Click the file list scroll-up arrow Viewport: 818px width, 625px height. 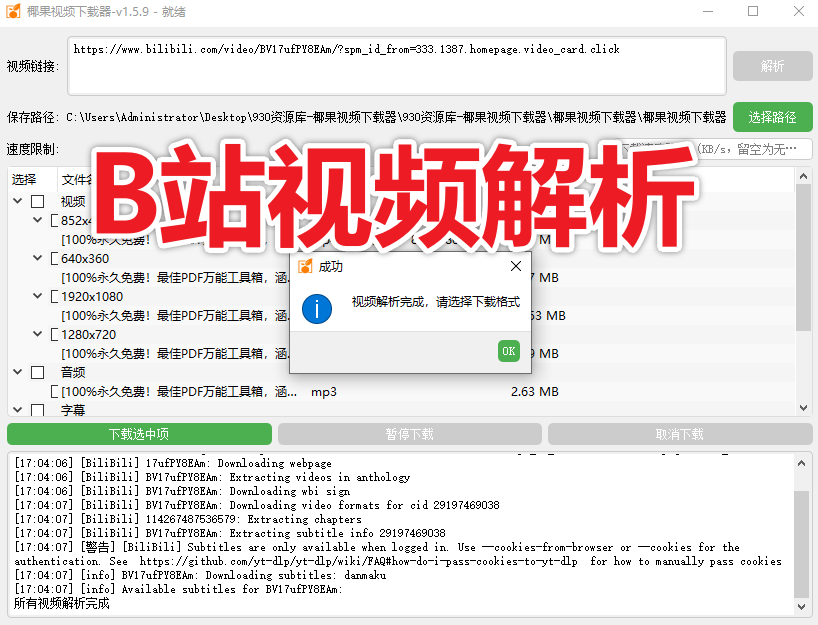[x=803, y=176]
